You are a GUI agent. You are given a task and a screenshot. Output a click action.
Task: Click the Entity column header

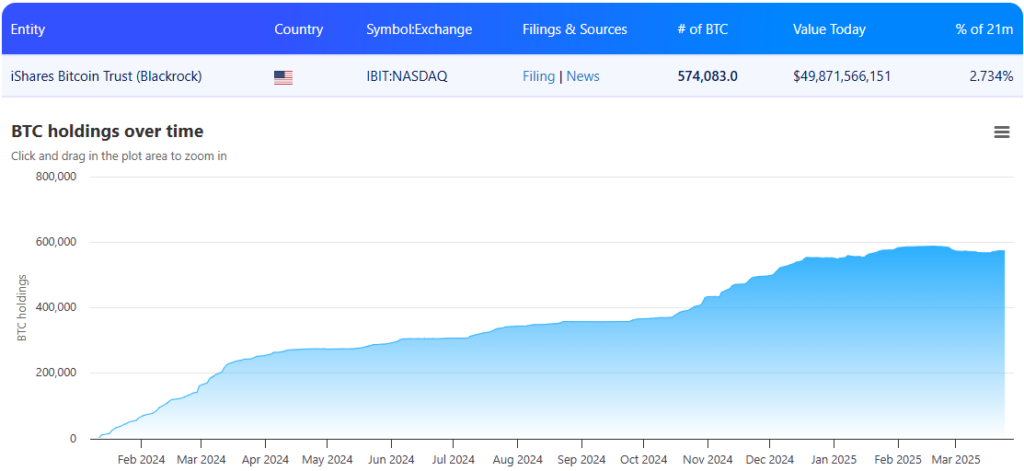pyautogui.click(x=28, y=29)
